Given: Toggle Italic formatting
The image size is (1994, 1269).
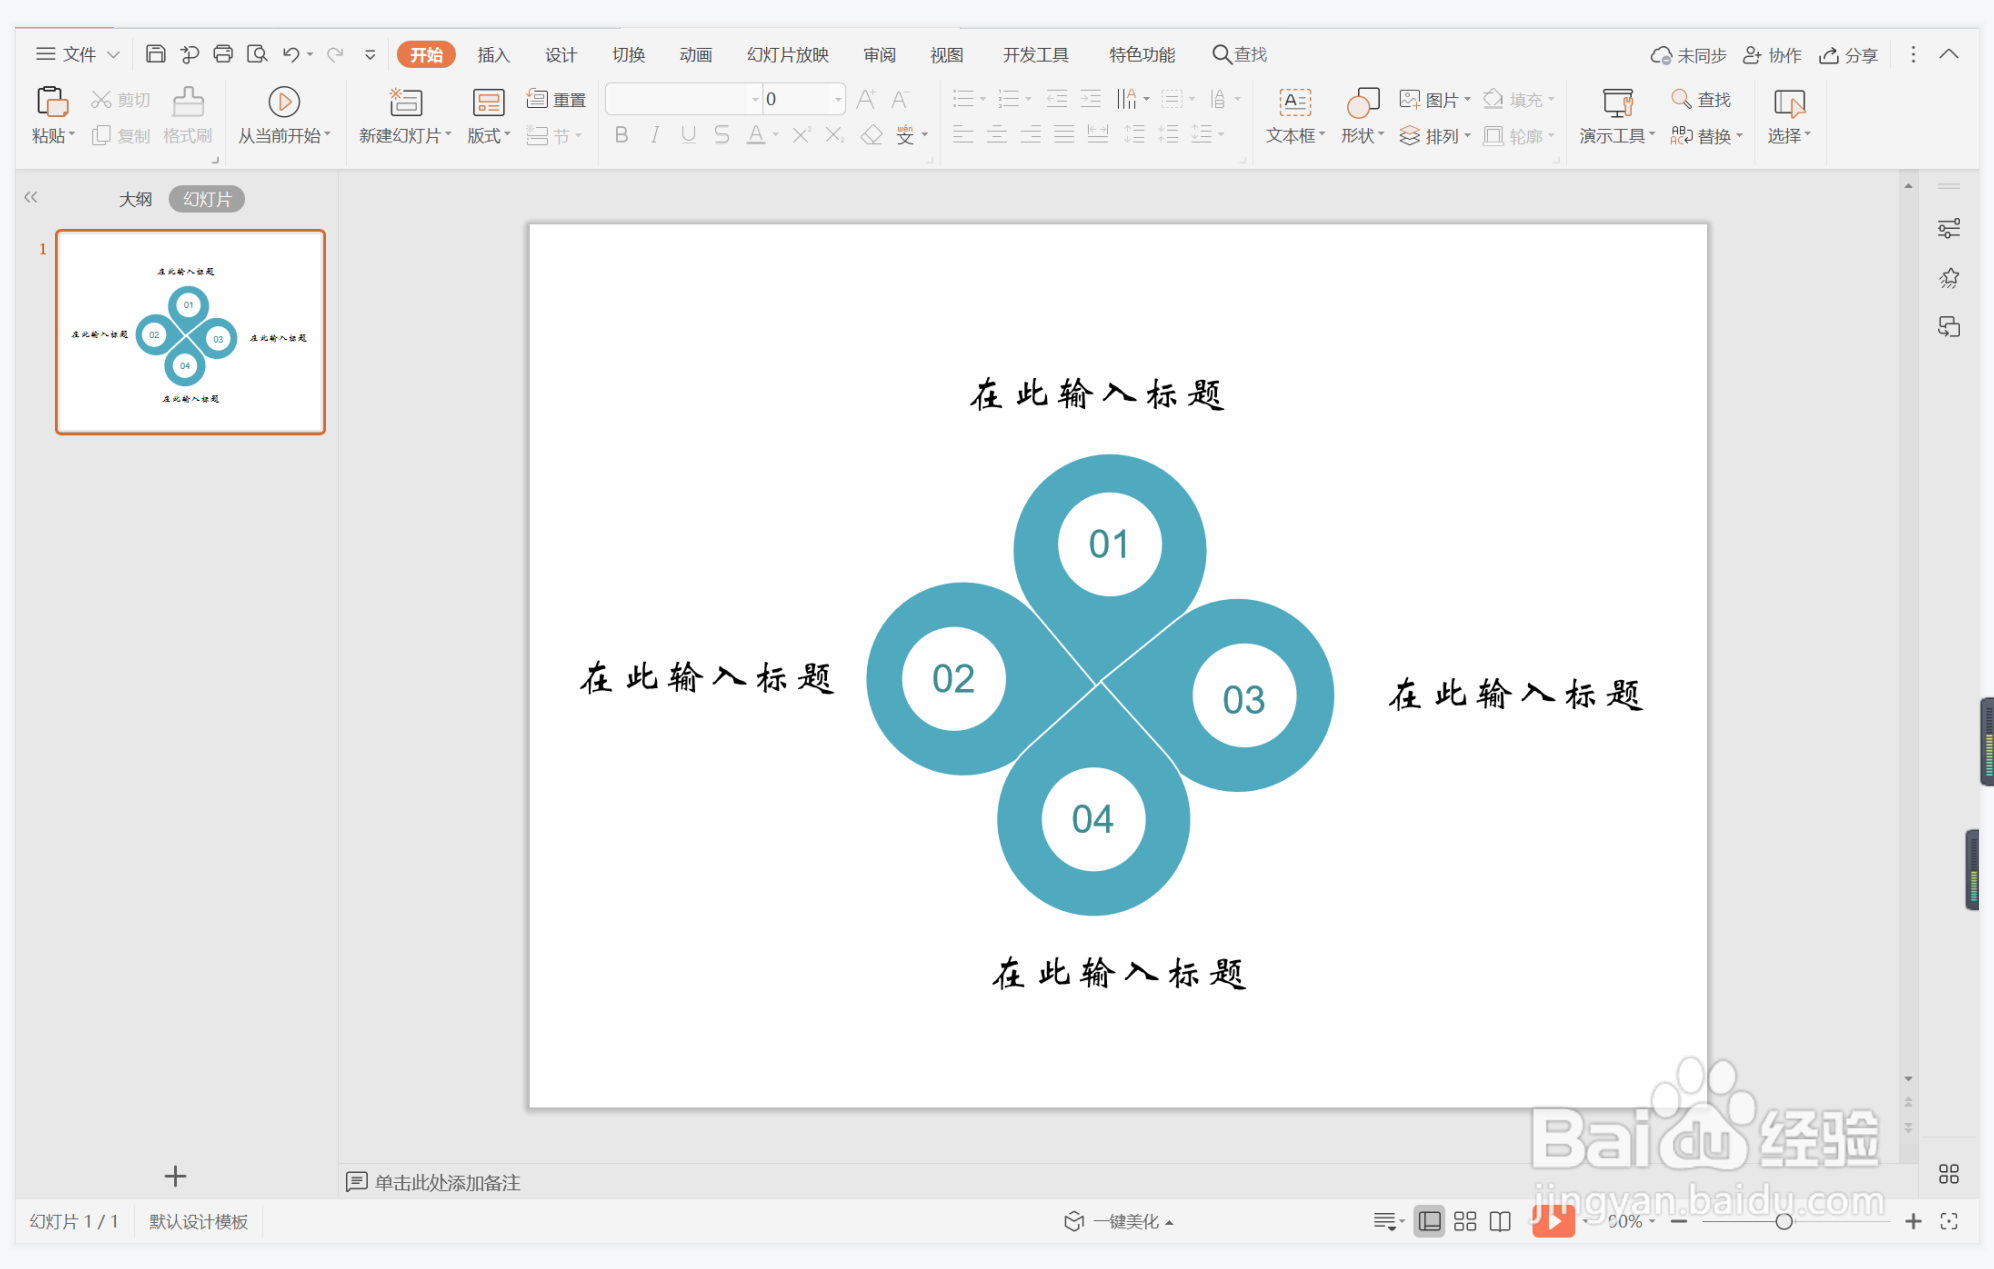Looking at the screenshot, I should coord(655,135).
